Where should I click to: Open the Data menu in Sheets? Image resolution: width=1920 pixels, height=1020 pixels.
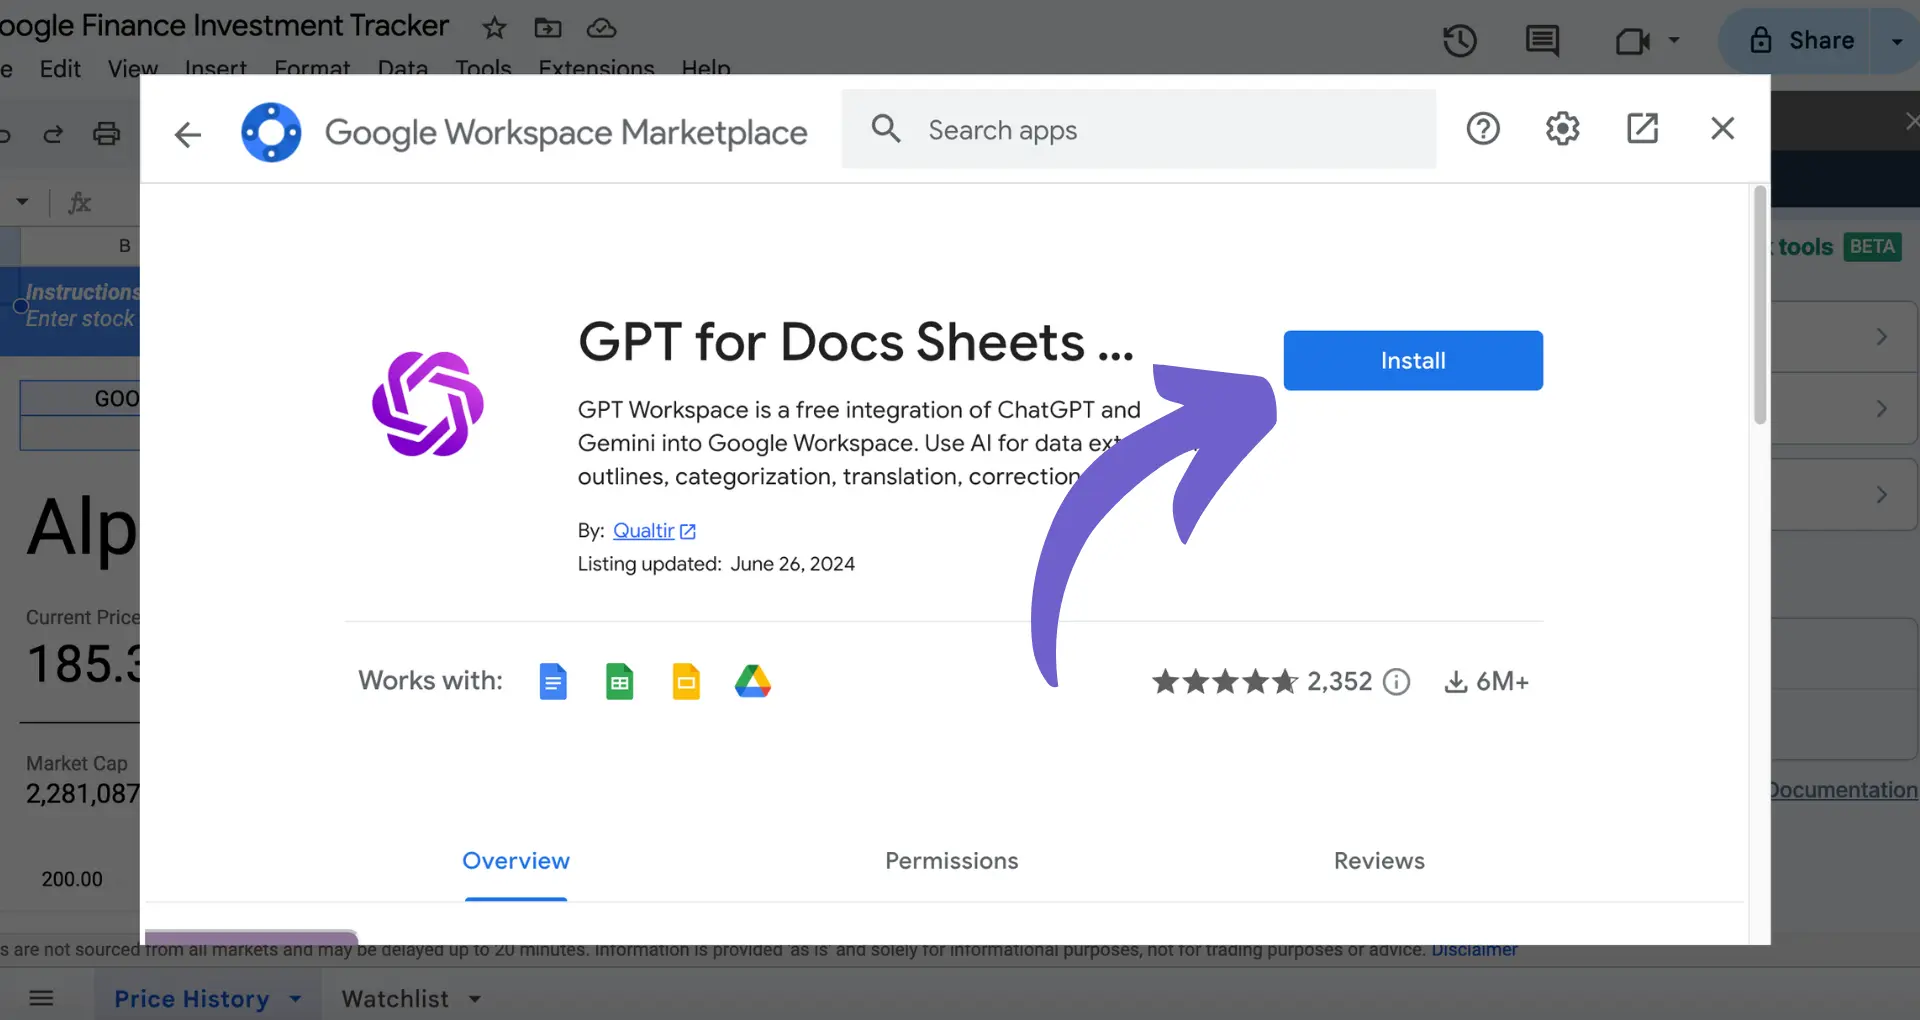(x=403, y=68)
